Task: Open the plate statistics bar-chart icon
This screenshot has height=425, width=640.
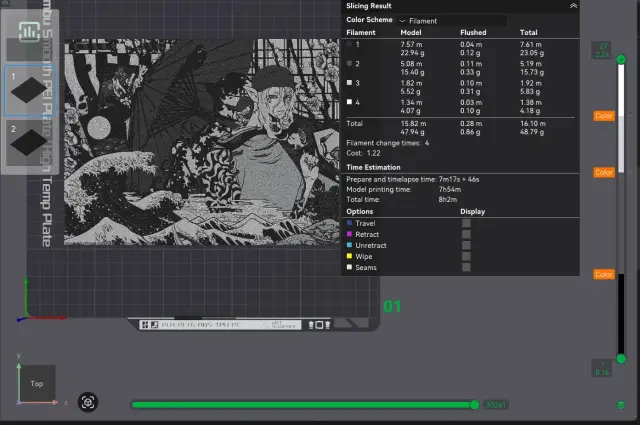Action: point(29,31)
